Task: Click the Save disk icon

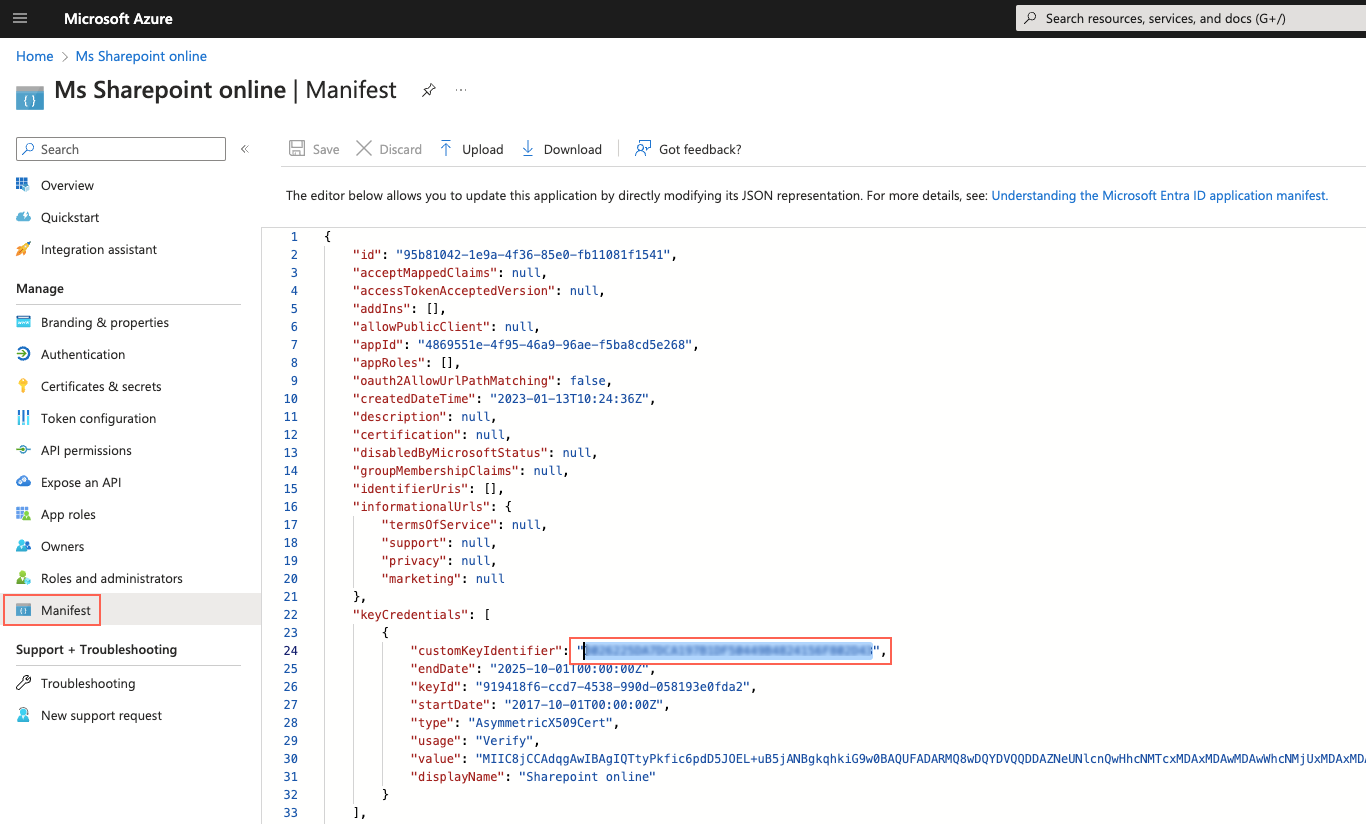Action: 297,149
